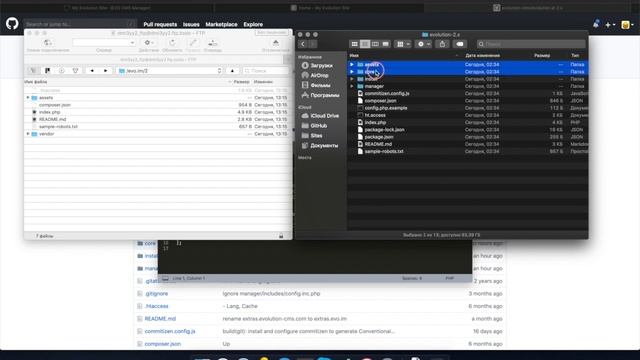Click the FTP window search field
640x360 pixels.
tap(266, 71)
